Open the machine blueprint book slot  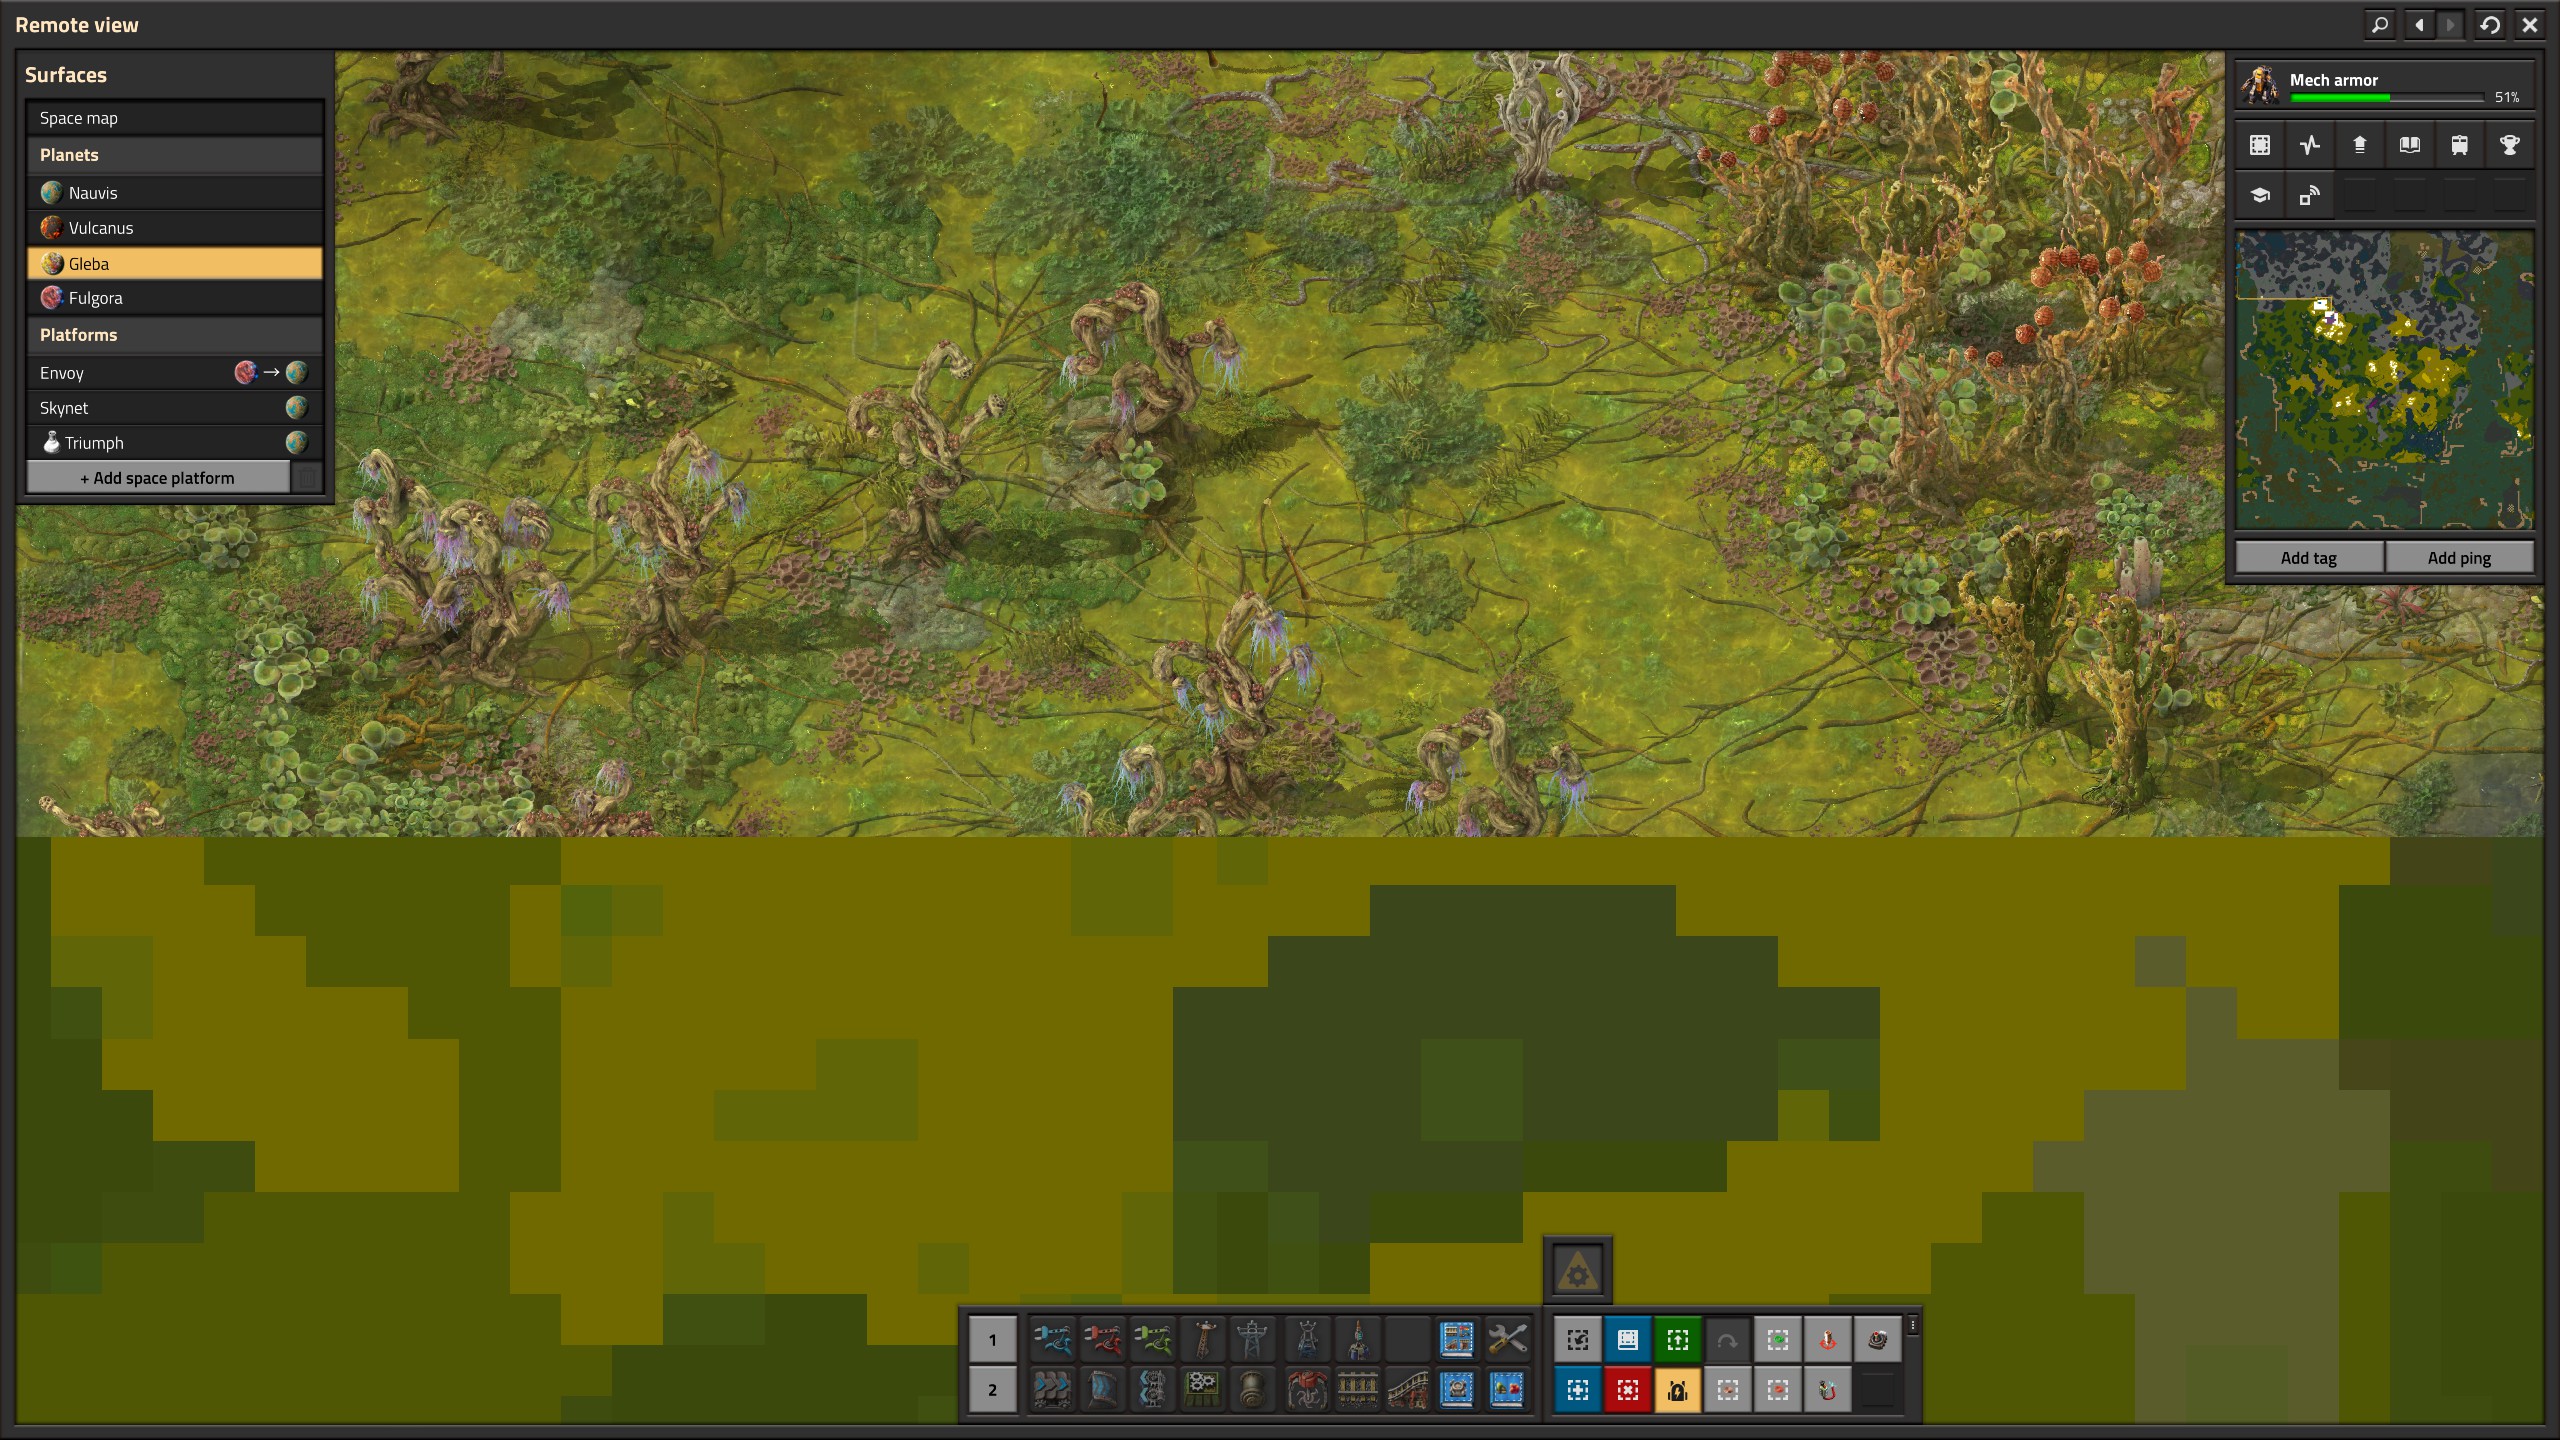coord(1457,1389)
